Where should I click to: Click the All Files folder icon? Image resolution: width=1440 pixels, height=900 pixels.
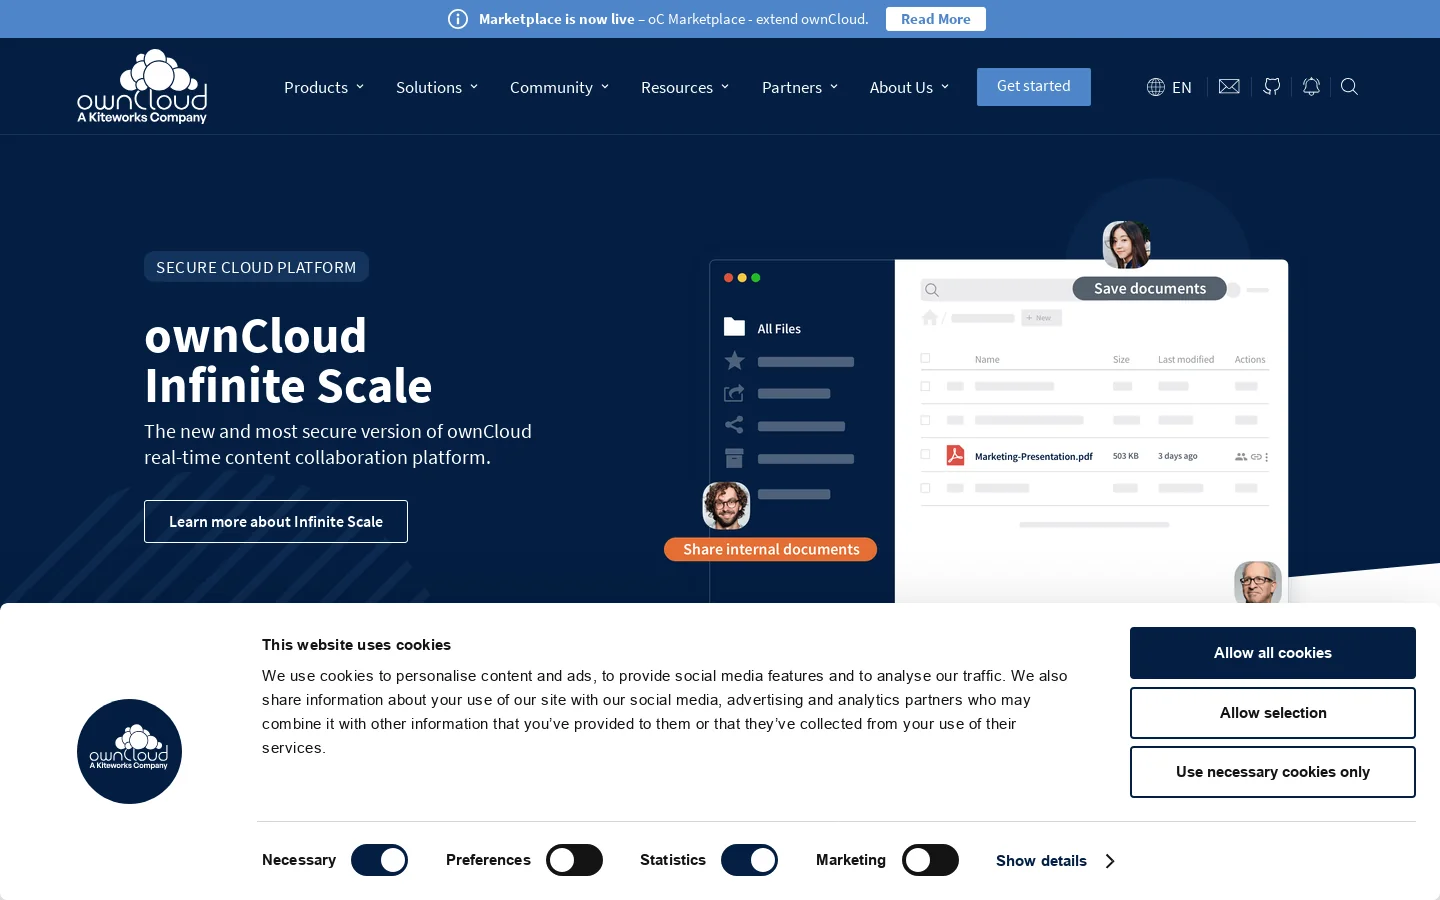click(734, 327)
